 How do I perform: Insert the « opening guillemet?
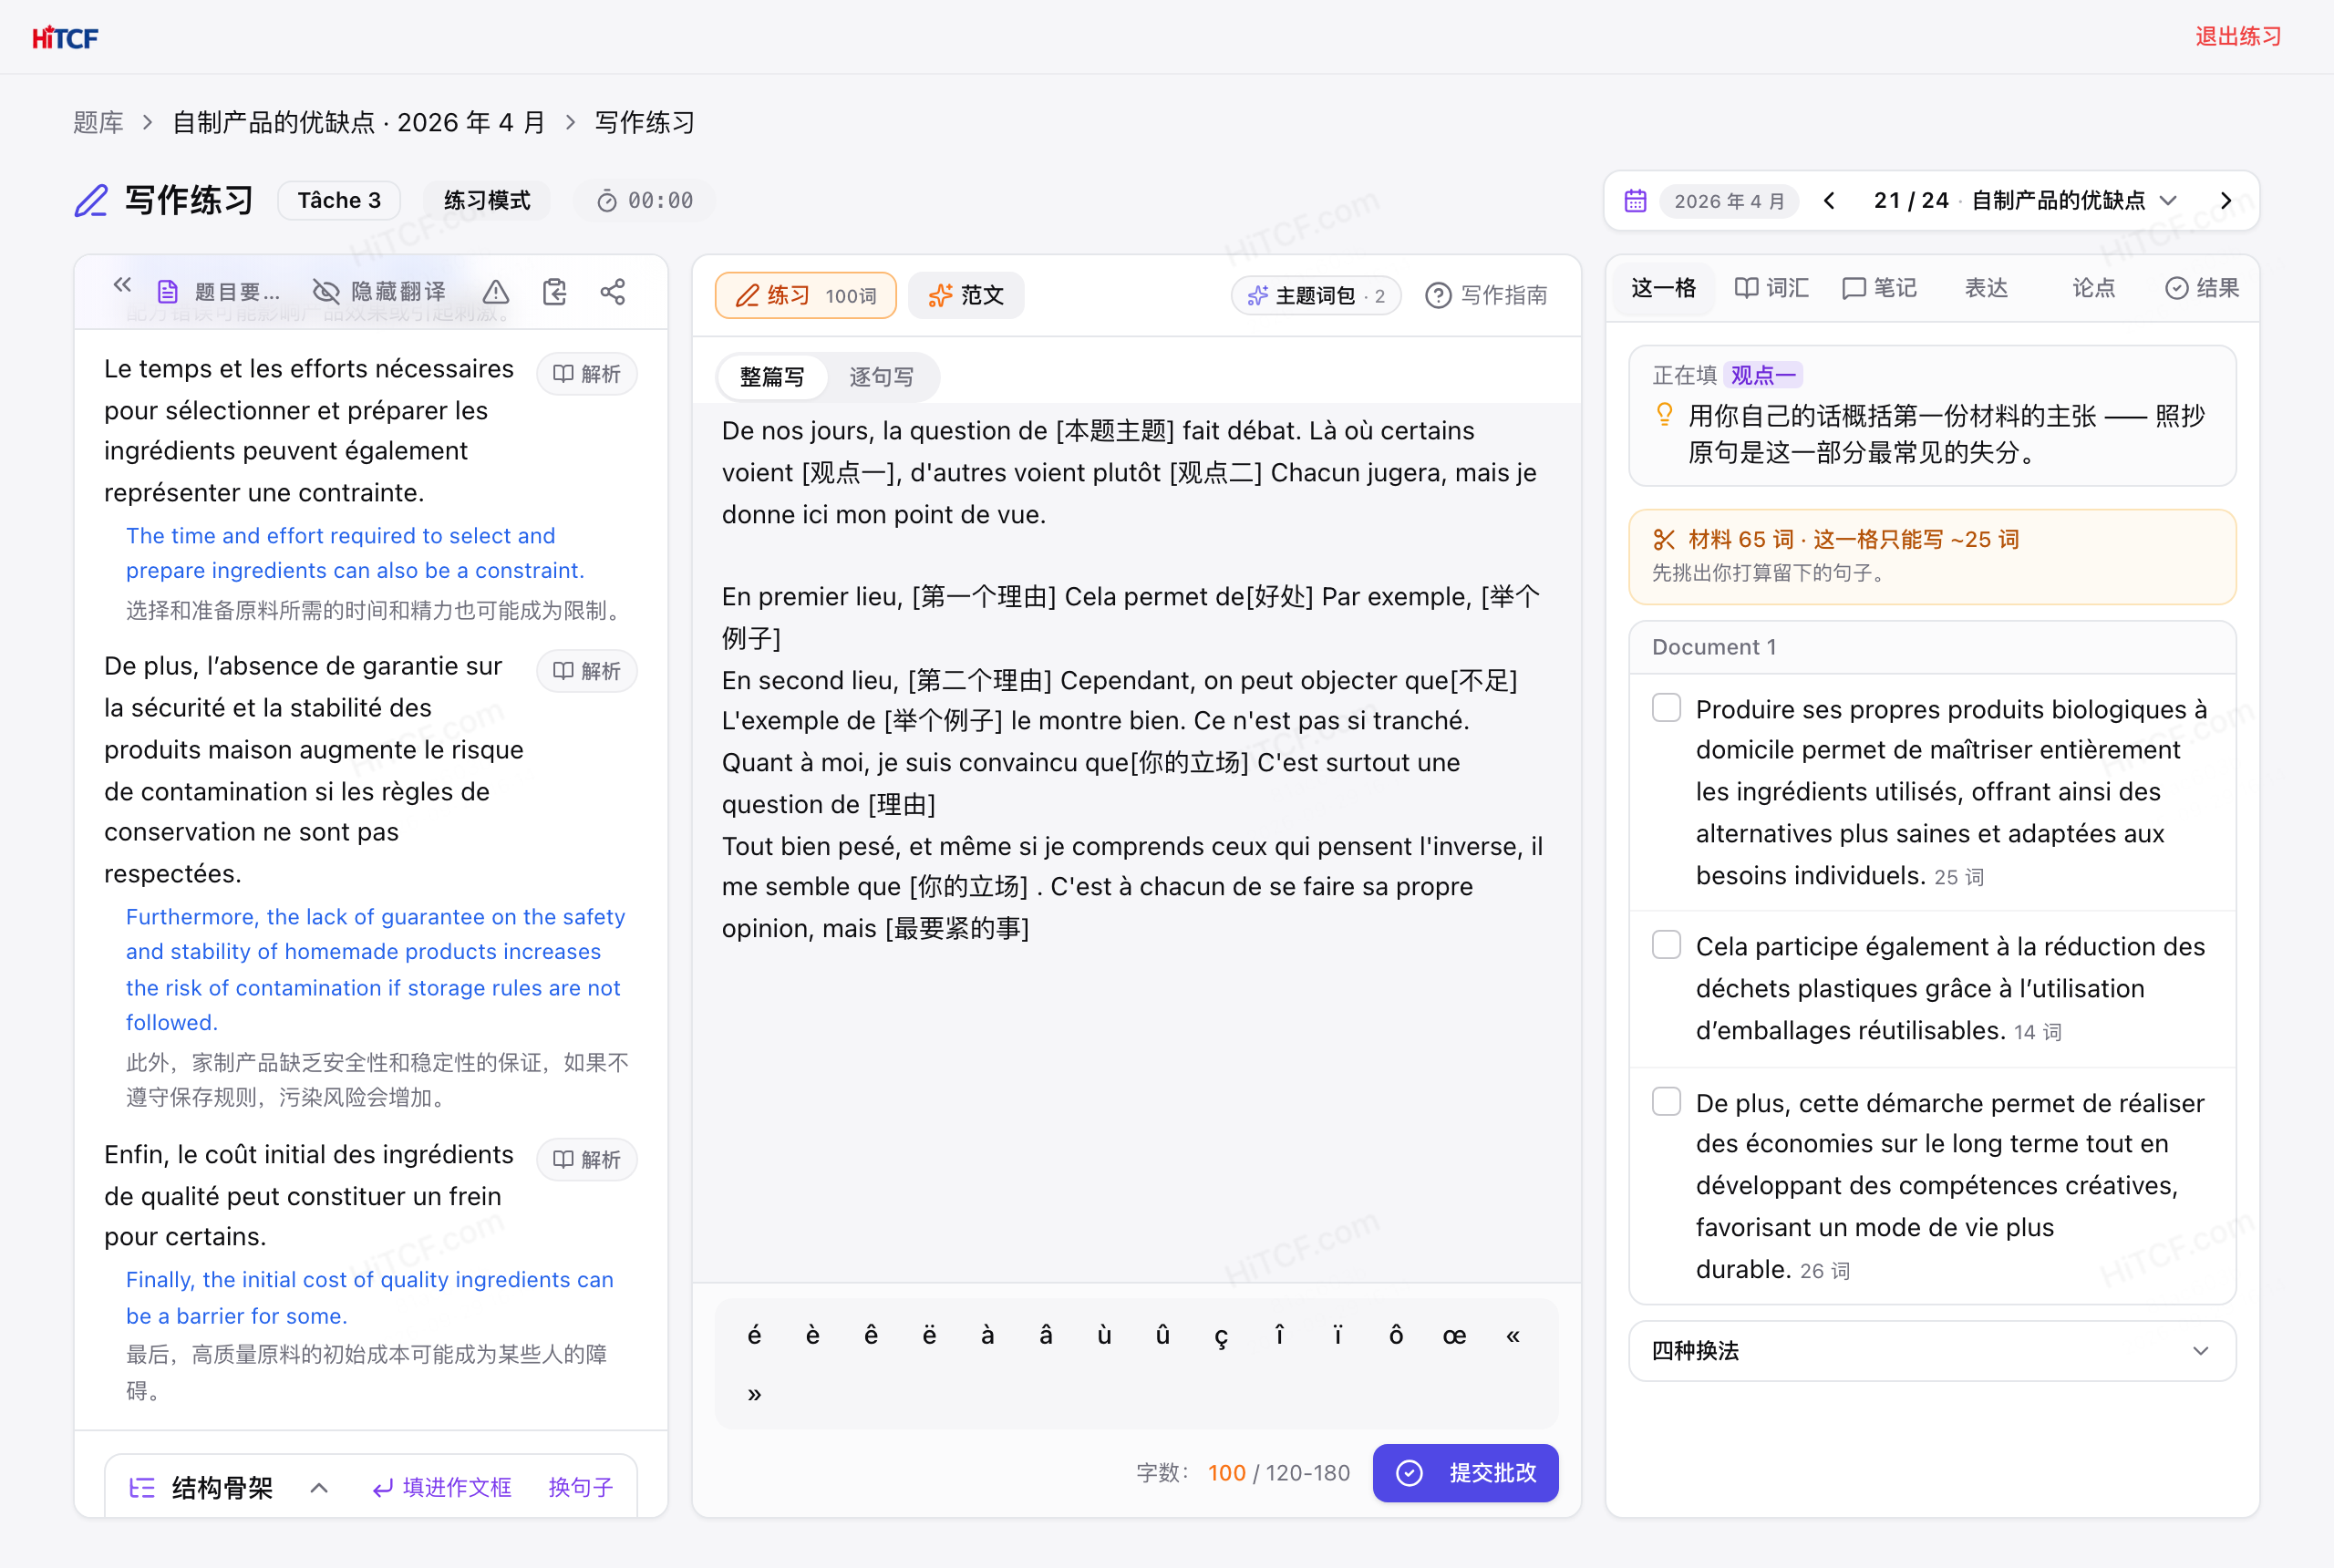click(x=1513, y=1336)
